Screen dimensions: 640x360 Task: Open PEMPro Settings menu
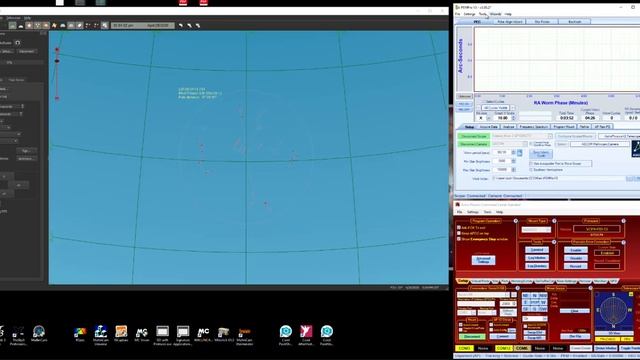(469, 14)
